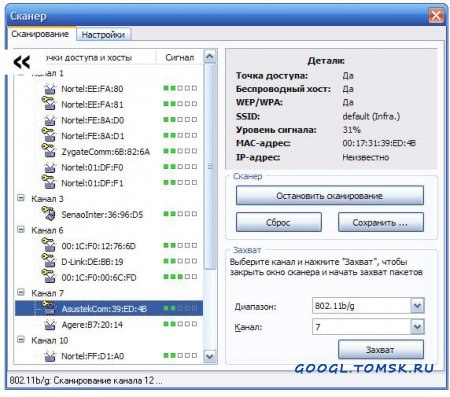Click the signal bars of SenaoInter:36:96:D5
This screenshot has height=397, width=450.
click(180, 214)
